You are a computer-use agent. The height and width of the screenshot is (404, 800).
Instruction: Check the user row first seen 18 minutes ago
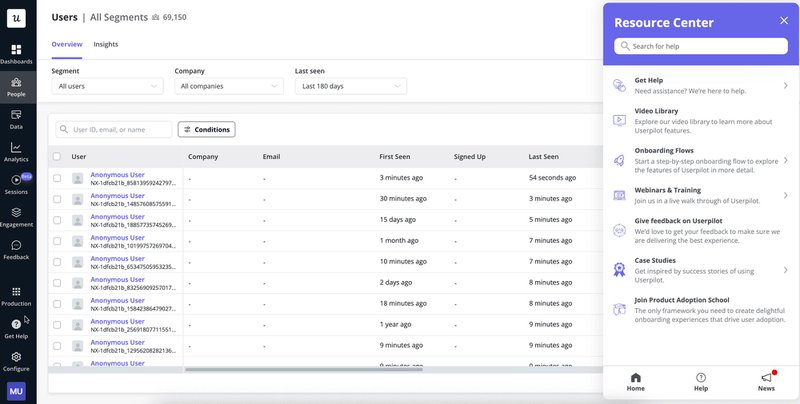57,304
